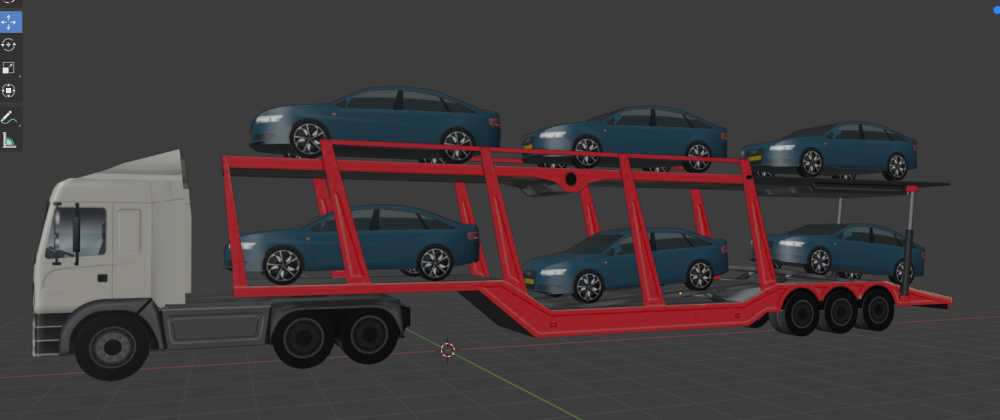This screenshot has height=420, width=1000.
Task: Click the truck's front wheel
Action: point(106,345)
